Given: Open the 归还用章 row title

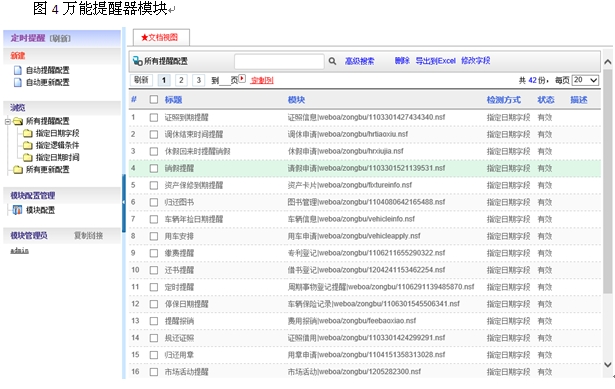Looking at the screenshot, I should tap(179, 355).
